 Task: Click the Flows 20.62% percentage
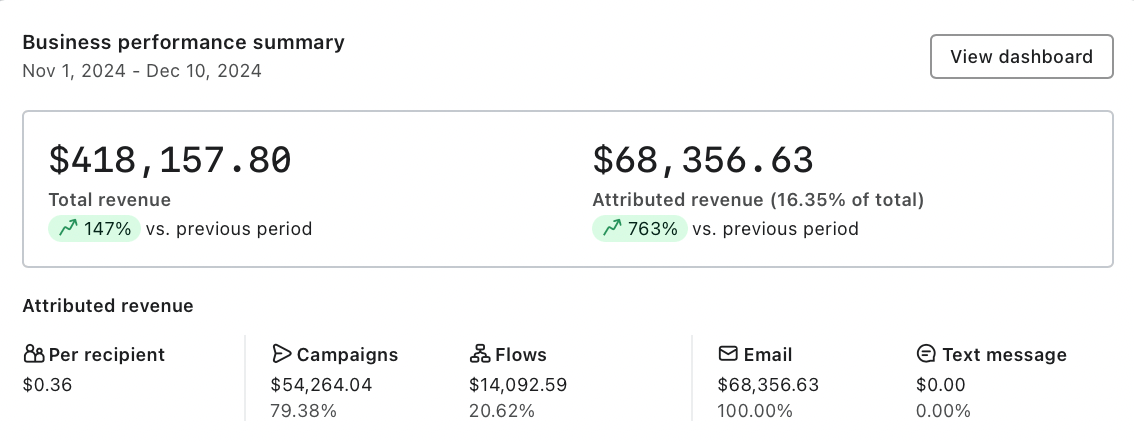point(502,411)
